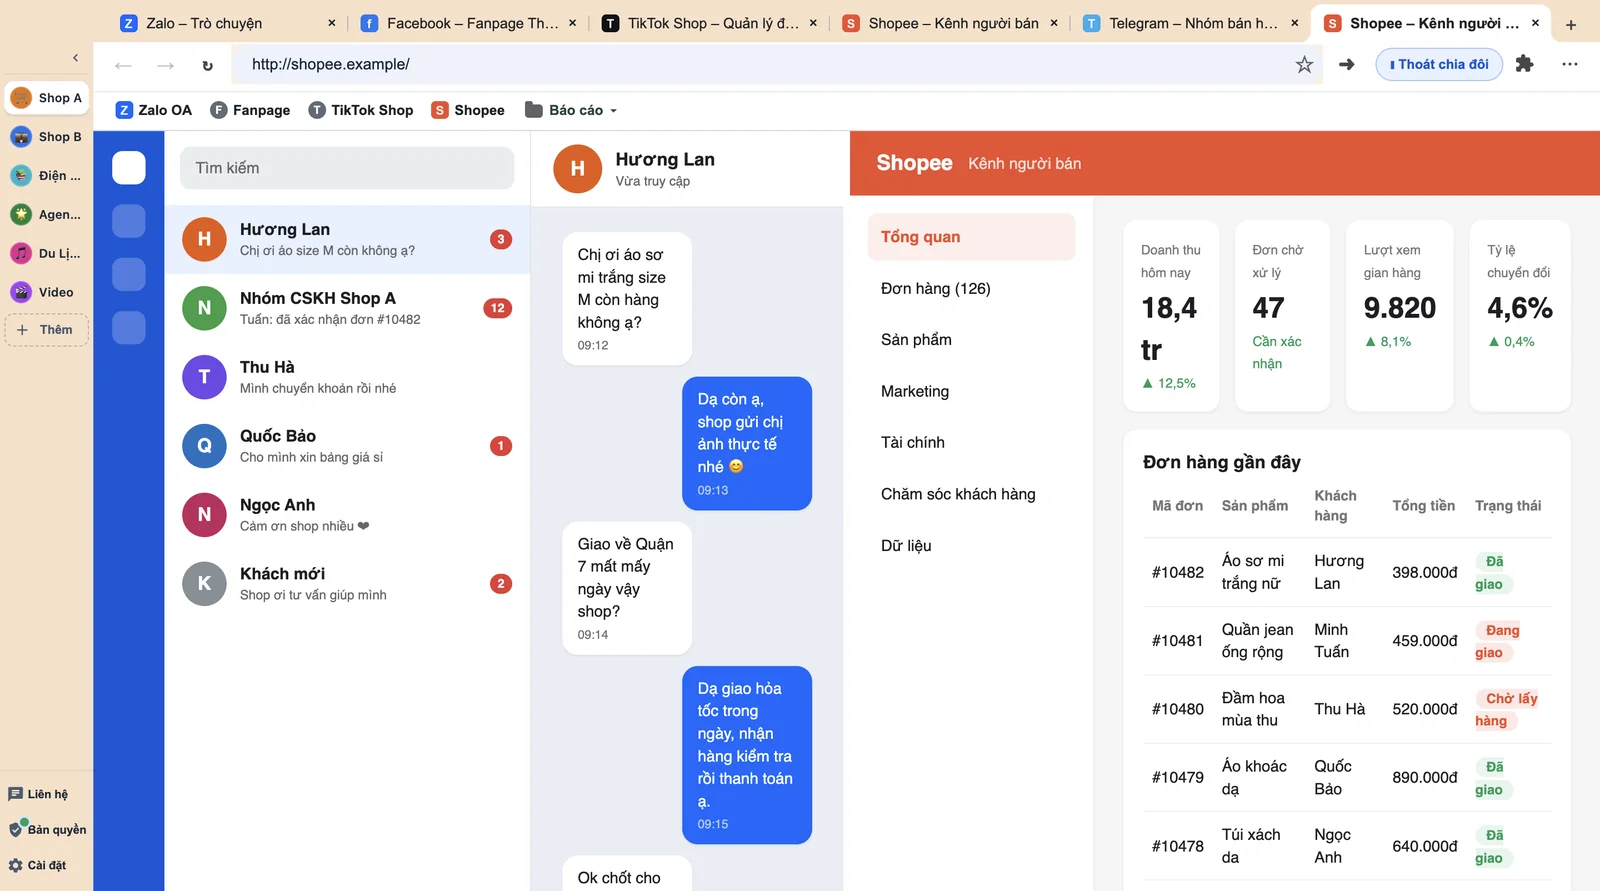Reload the page with the refresh icon
Screen dimensions: 1600x891
click(207, 65)
